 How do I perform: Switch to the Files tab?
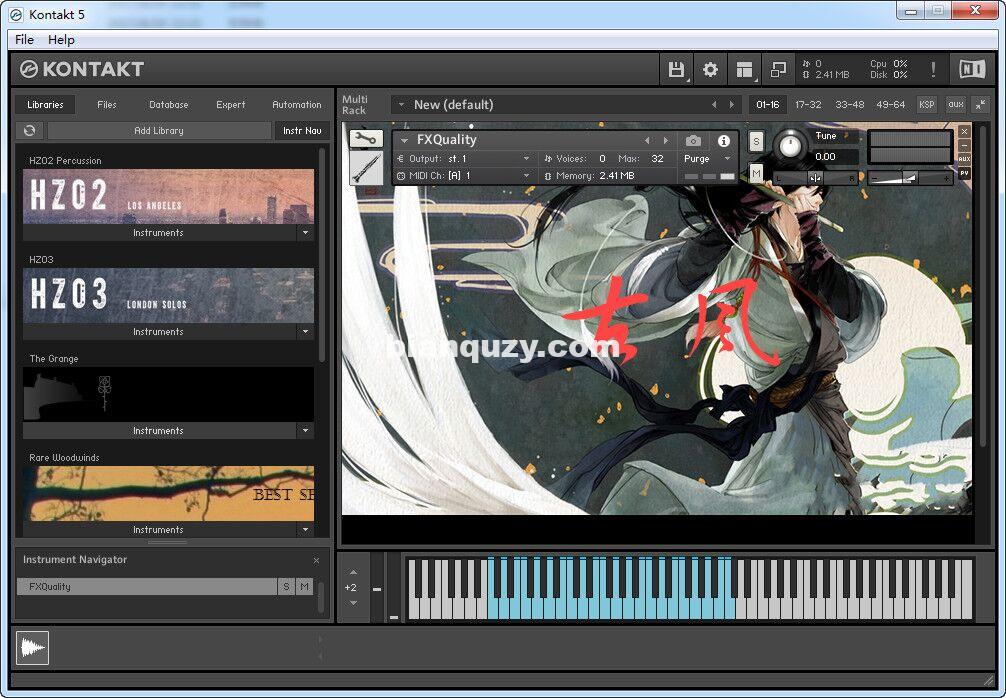tap(107, 105)
